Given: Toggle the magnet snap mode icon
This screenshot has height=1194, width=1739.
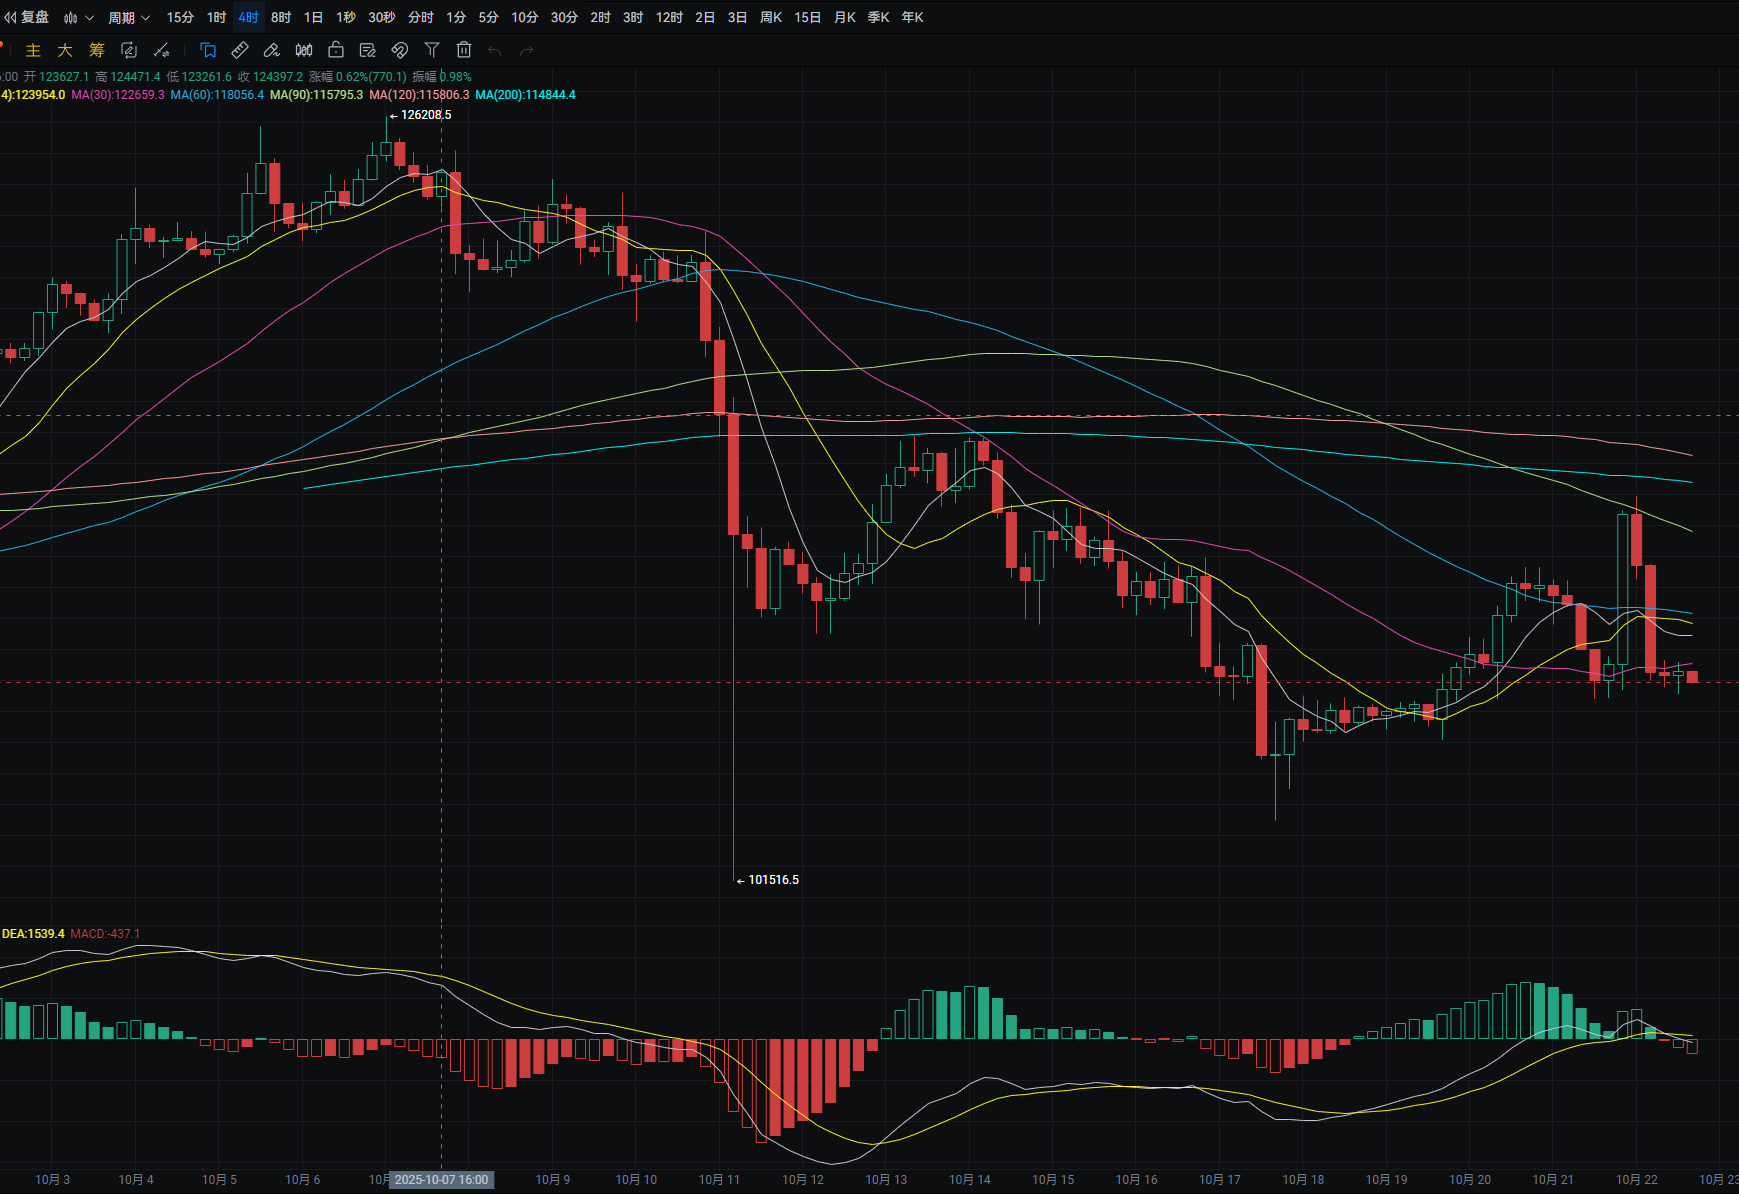Looking at the screenshot, I should [400, 50].
